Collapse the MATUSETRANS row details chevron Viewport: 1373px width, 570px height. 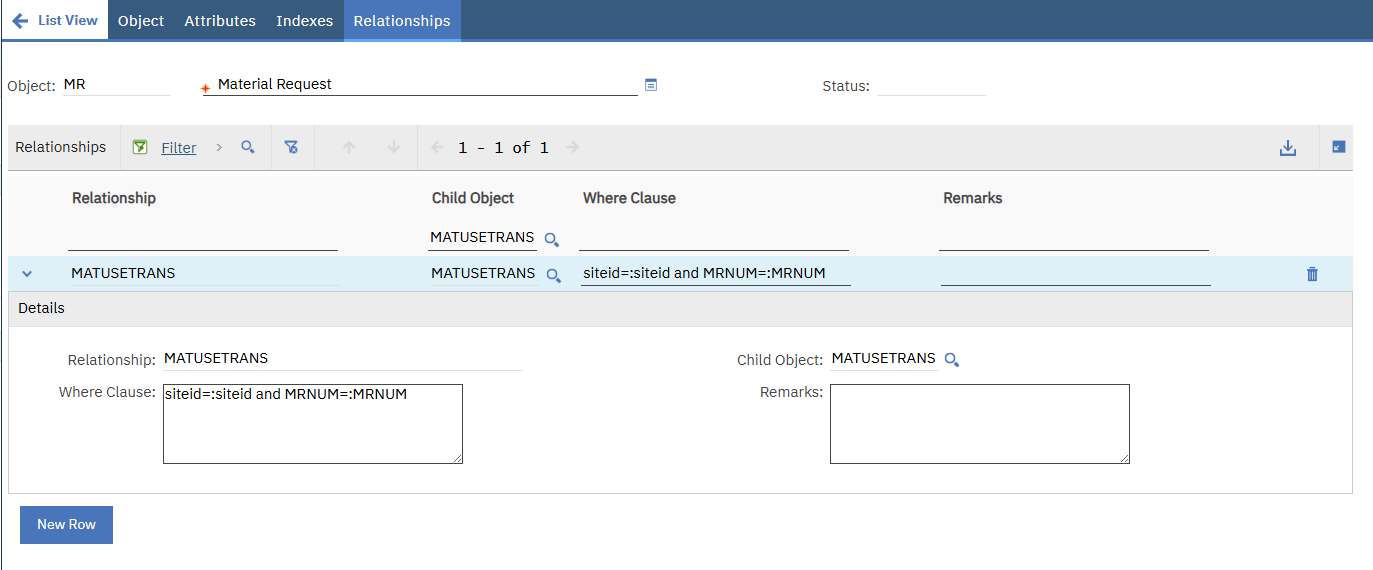(x=27, y=274)
